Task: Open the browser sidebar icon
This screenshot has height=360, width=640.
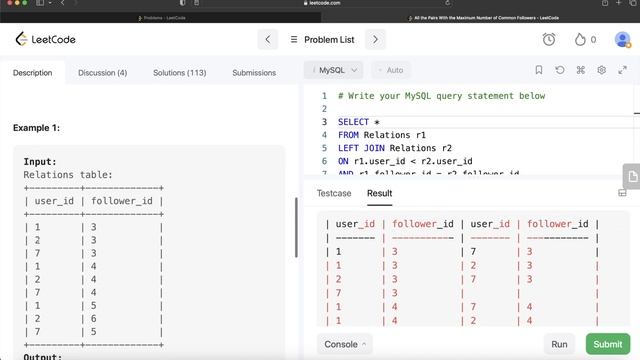Action: click(40, 3)
